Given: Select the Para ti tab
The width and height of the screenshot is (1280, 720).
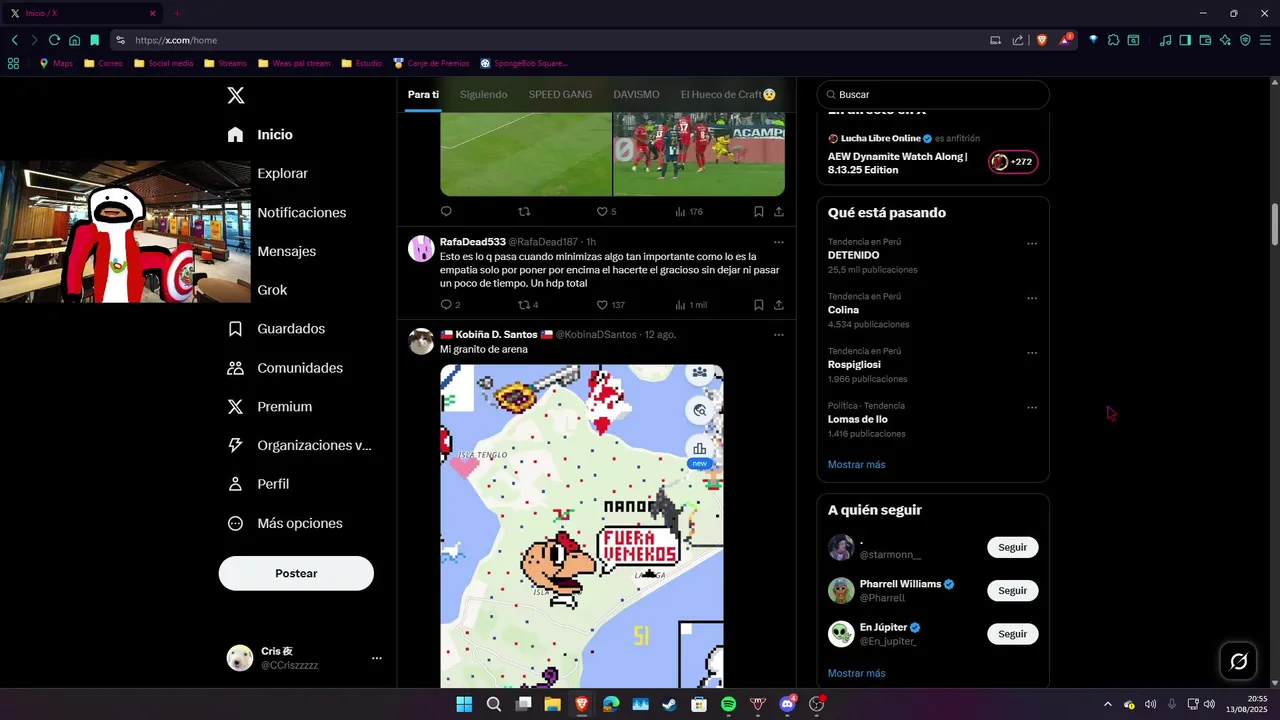Looking at the screenshot, I should click(423, 94).
